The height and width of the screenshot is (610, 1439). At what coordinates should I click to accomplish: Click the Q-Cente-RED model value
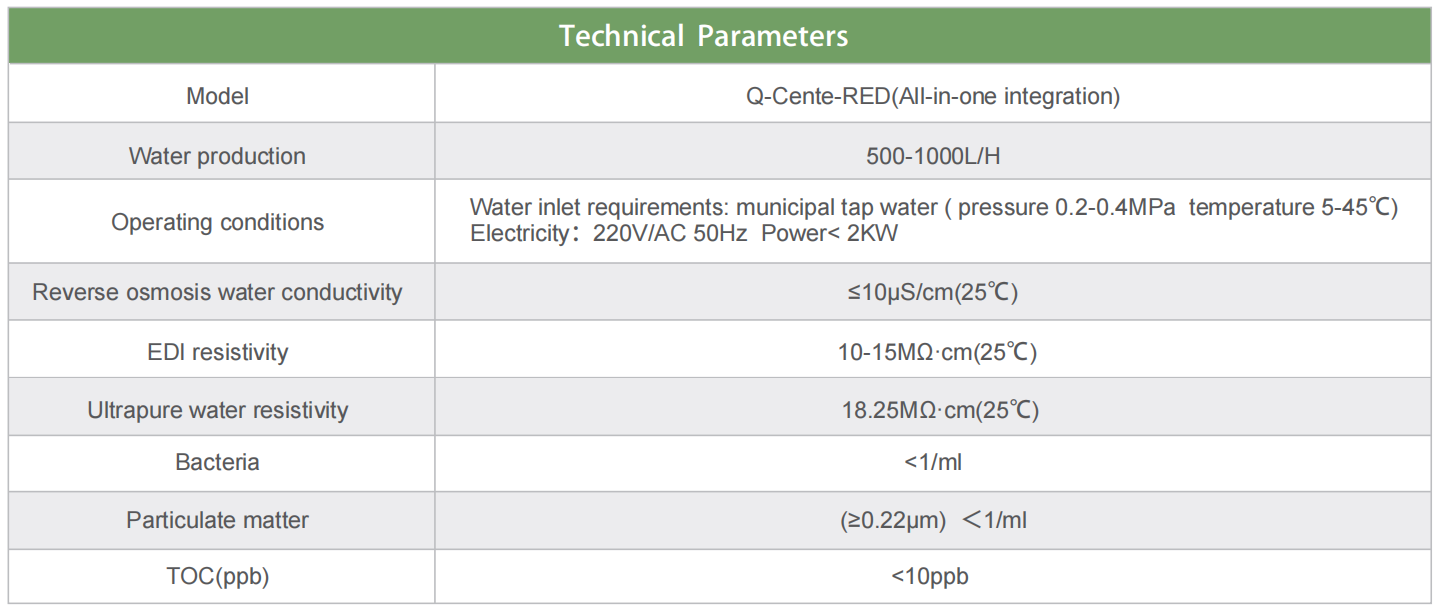[x=933, y=96]
